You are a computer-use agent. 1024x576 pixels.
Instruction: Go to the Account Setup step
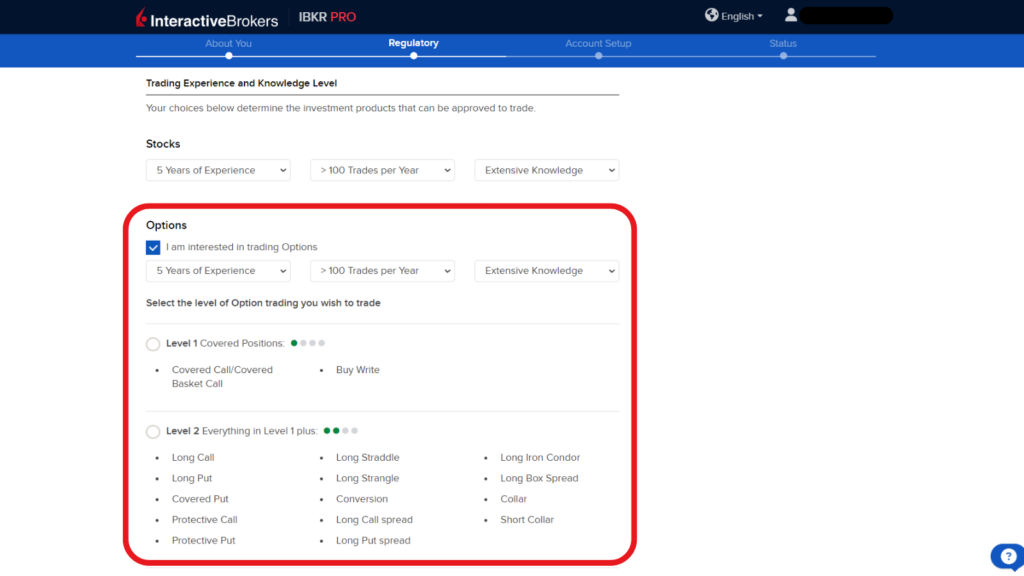[598, 44]
